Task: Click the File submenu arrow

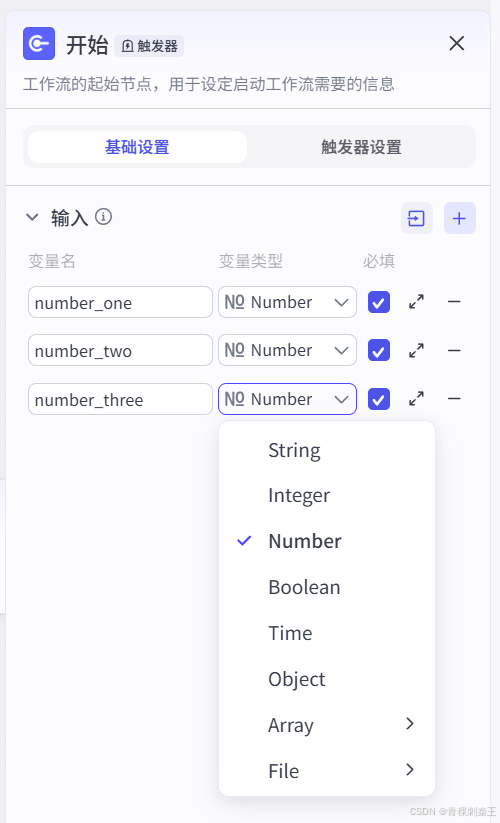Action: 410,770
